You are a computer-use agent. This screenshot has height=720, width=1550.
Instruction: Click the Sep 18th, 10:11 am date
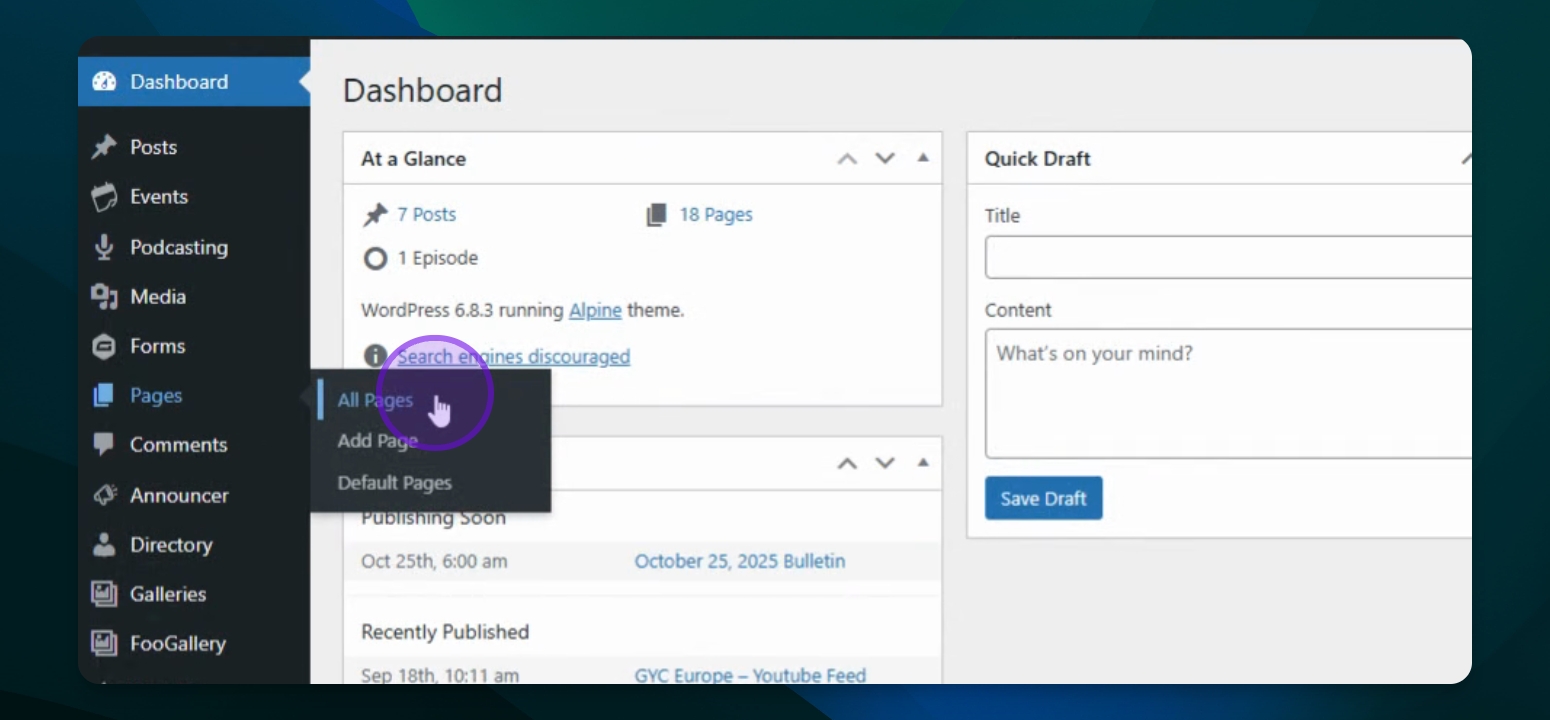[x=440, y=675]
